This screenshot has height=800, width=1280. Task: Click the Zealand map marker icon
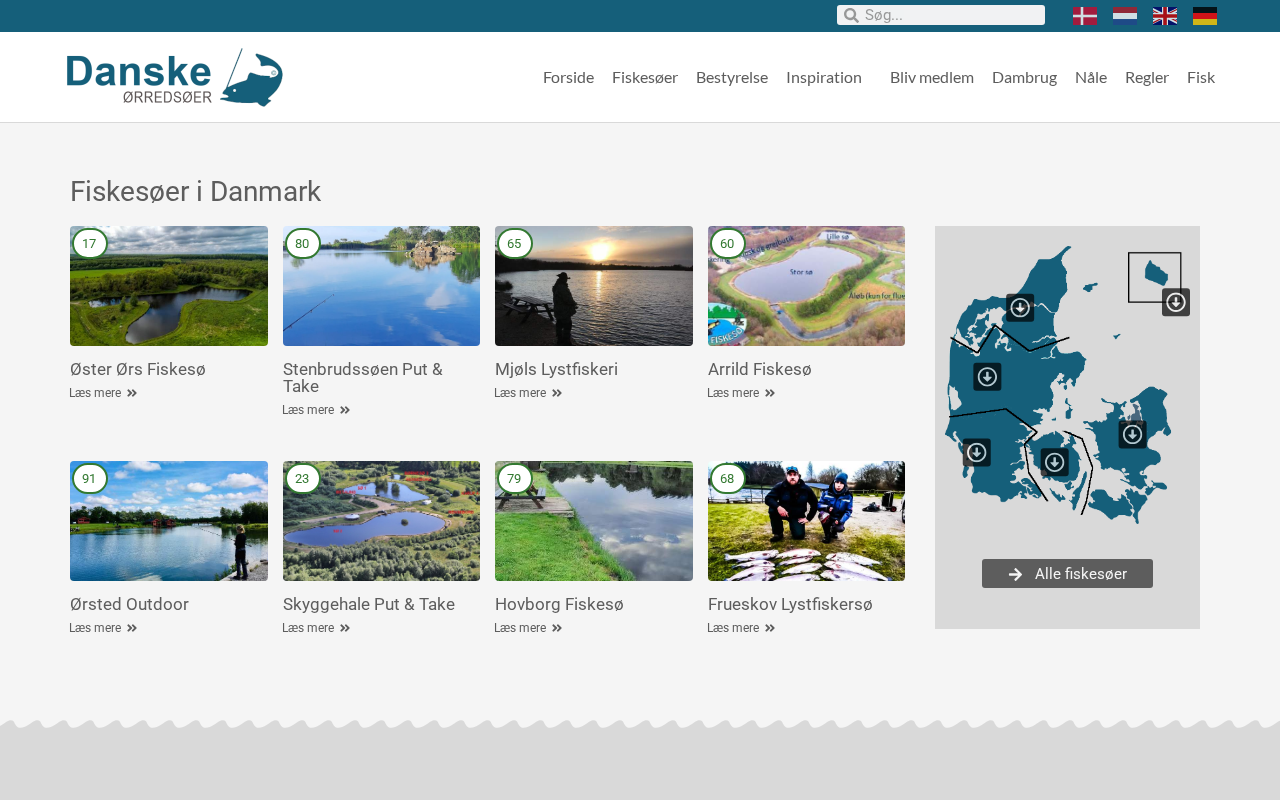(1133, 435)
